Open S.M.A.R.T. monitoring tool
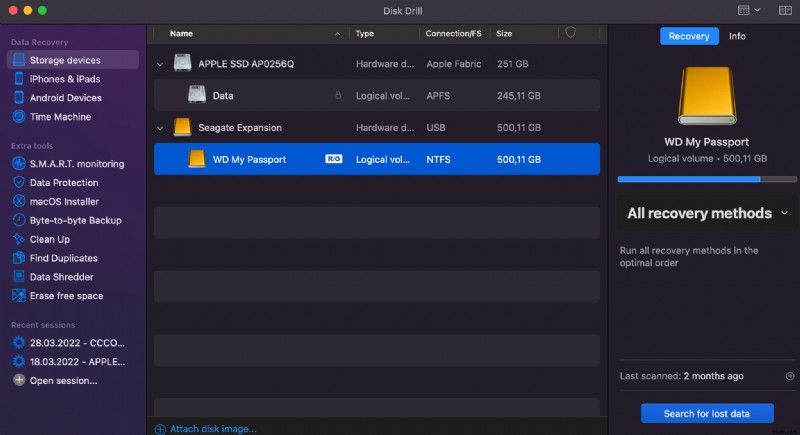 click(x=77, y=164)
